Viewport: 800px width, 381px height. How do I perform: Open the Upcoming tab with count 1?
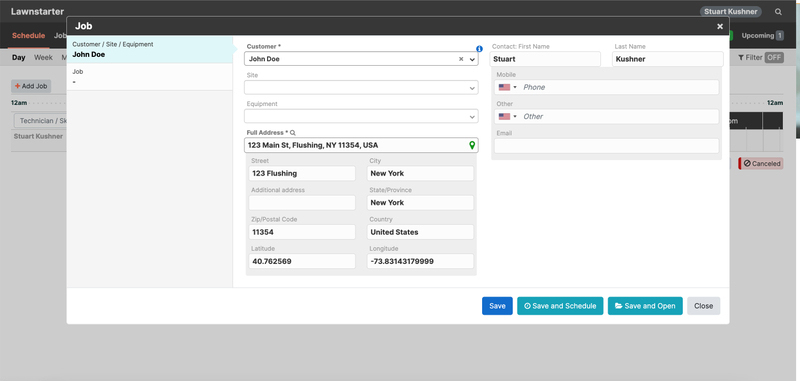click(x=762, y=36)
